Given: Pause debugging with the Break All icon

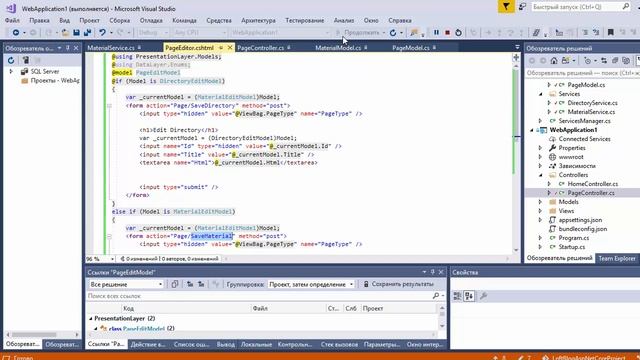Looking at the screenshot, I should tap(436, 32).
